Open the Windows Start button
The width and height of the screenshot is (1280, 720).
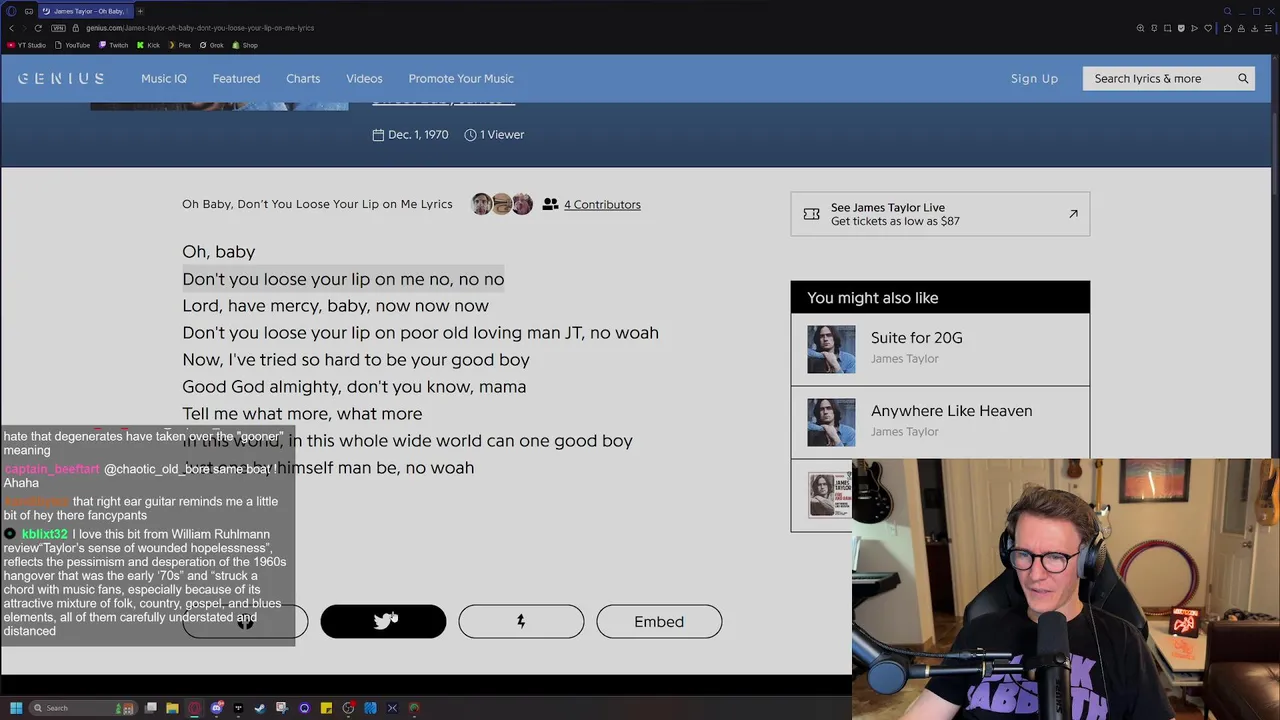click(x=16, y=708)
